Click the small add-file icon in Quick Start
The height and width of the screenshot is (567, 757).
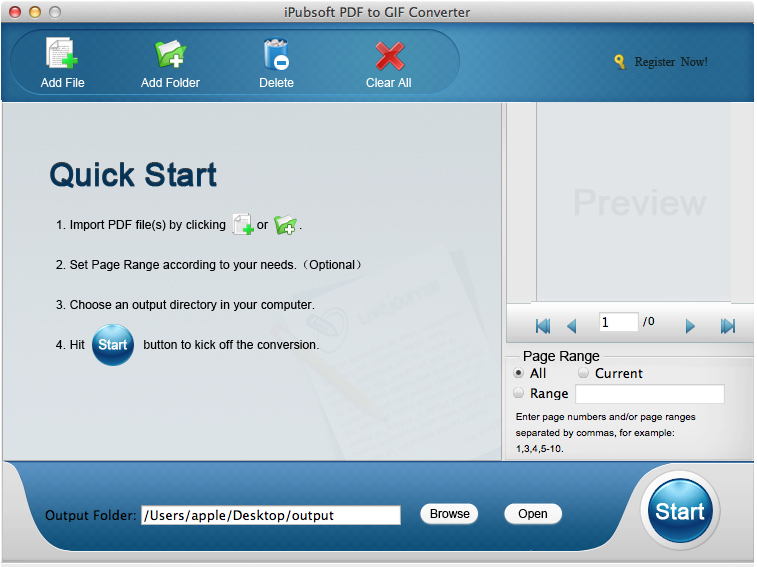pos(242,225)
